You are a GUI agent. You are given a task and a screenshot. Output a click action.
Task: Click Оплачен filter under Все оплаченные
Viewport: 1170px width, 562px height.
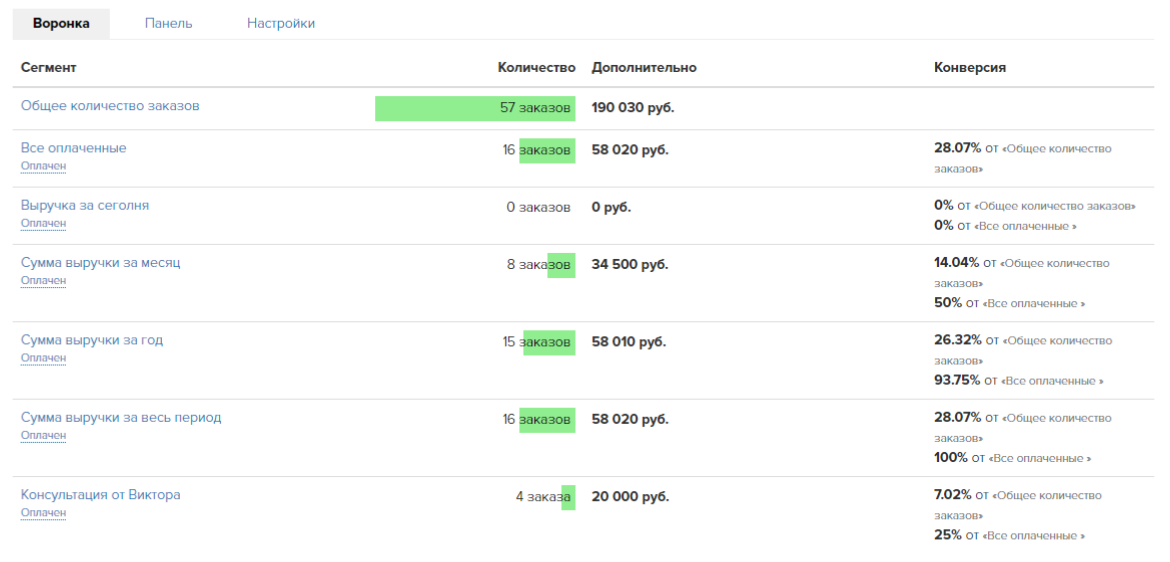click(43, 166)
